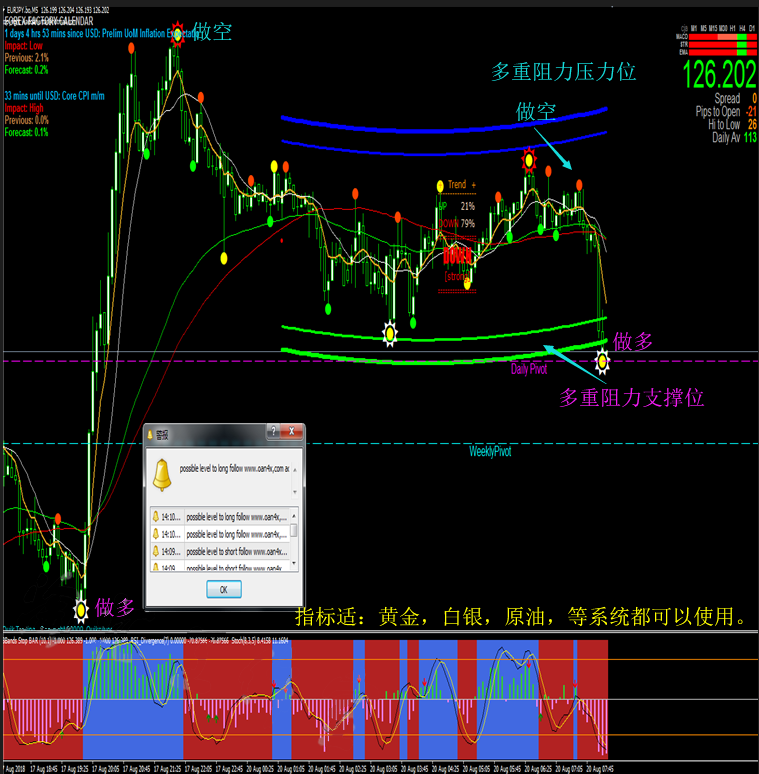Click the small bell icon in dialog title
This screenshot has height=774, width=759.
pyautogui.click(x=151, y=435)
